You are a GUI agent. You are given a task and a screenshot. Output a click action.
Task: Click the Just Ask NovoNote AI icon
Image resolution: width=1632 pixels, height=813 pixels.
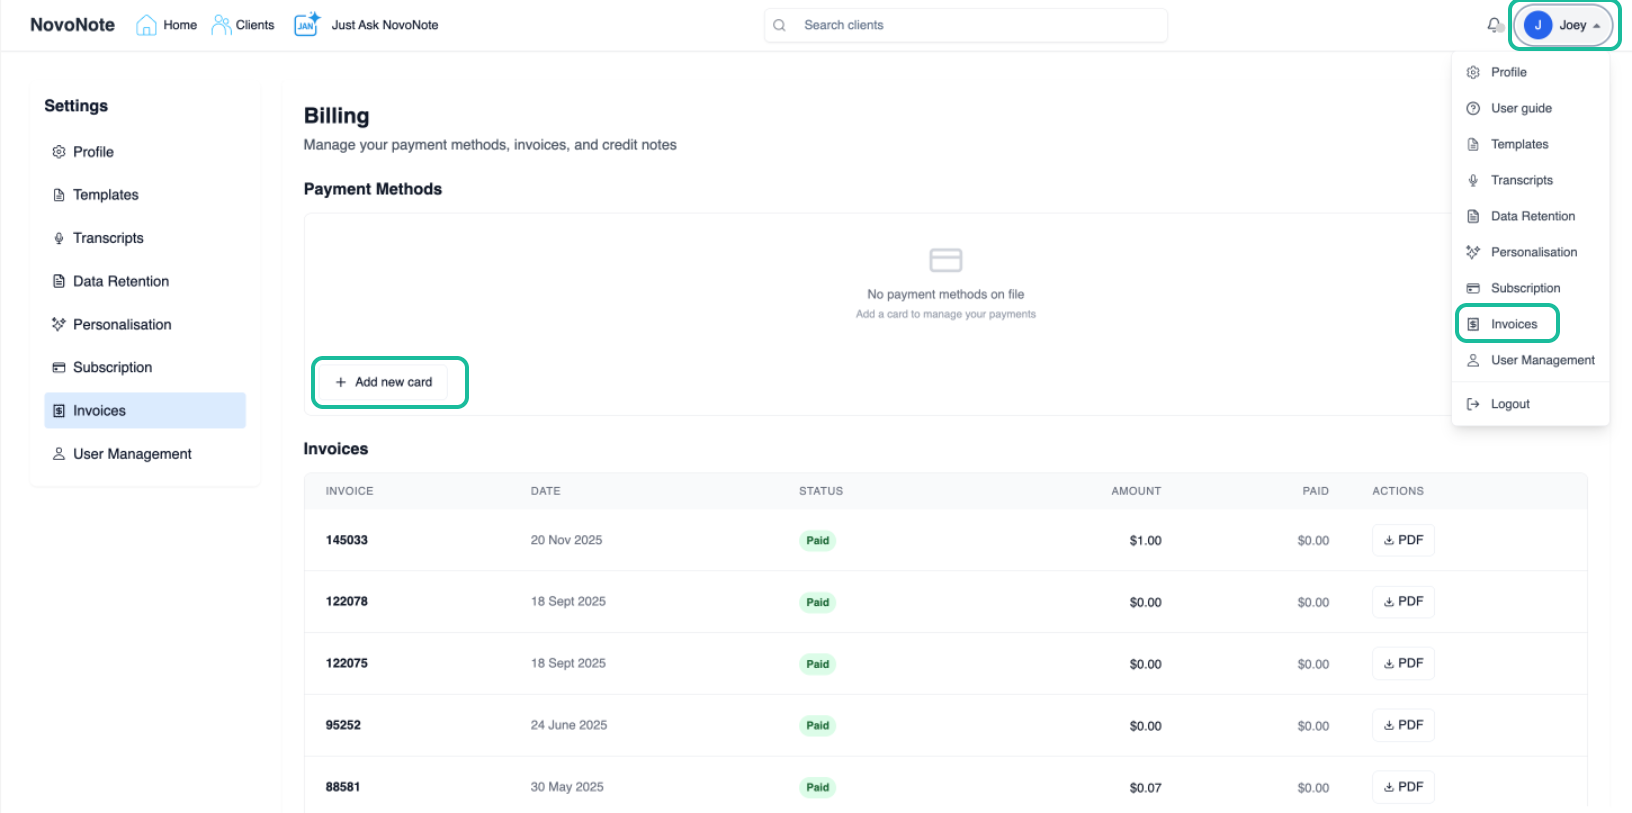point(306,24)
